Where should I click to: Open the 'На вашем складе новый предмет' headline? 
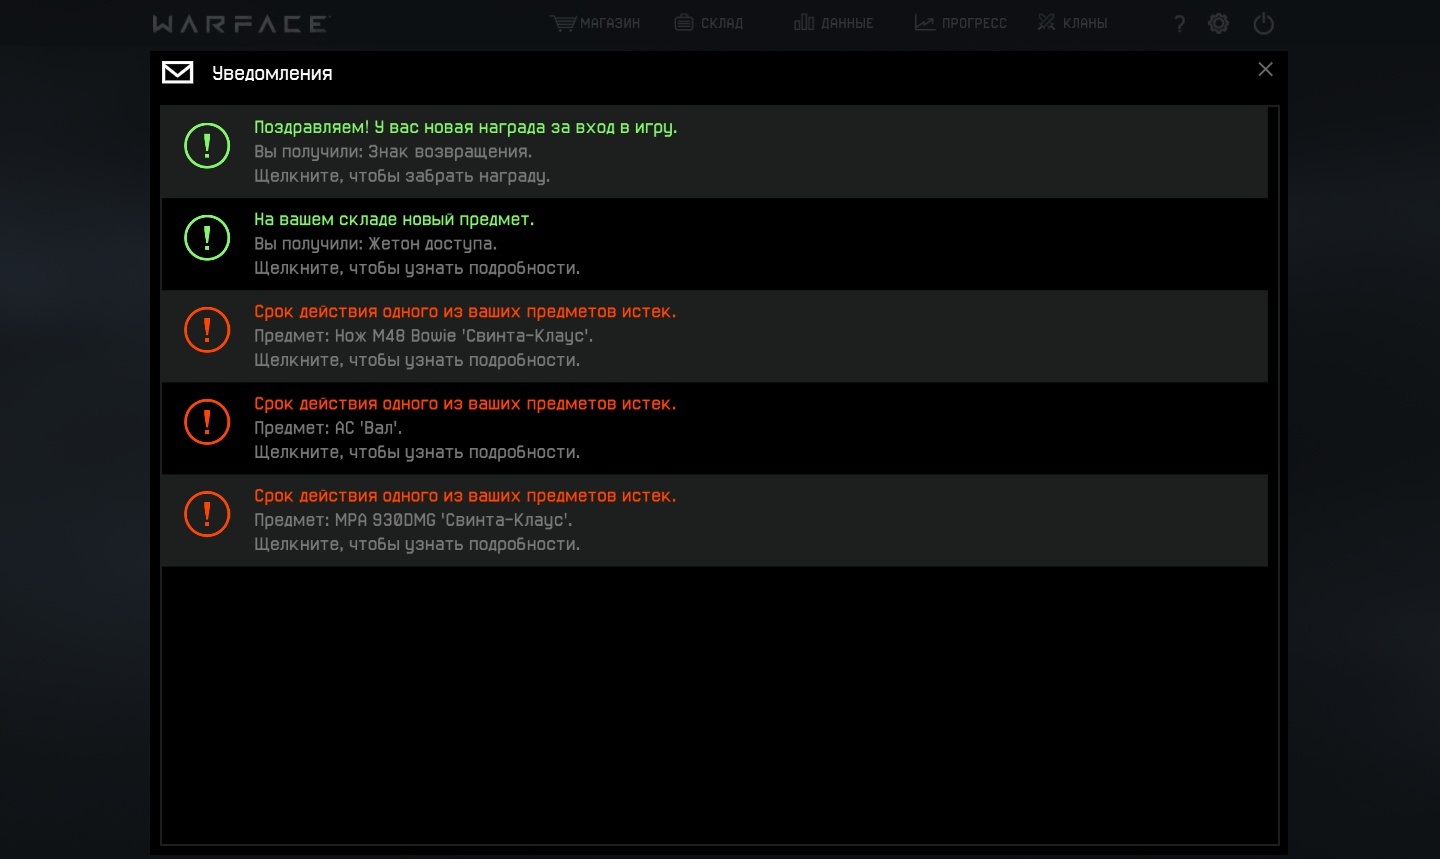click(394, 219)
